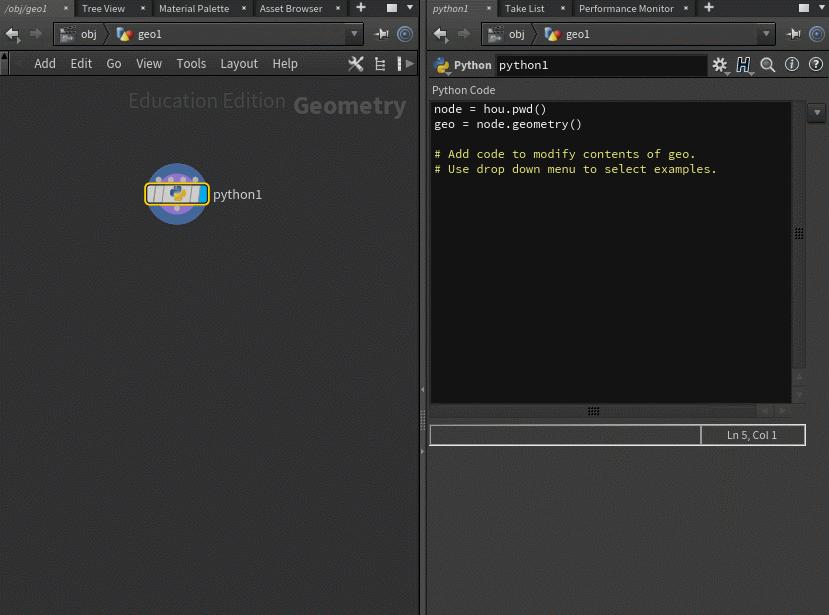Switch to Tree View tab

[104, 8]
